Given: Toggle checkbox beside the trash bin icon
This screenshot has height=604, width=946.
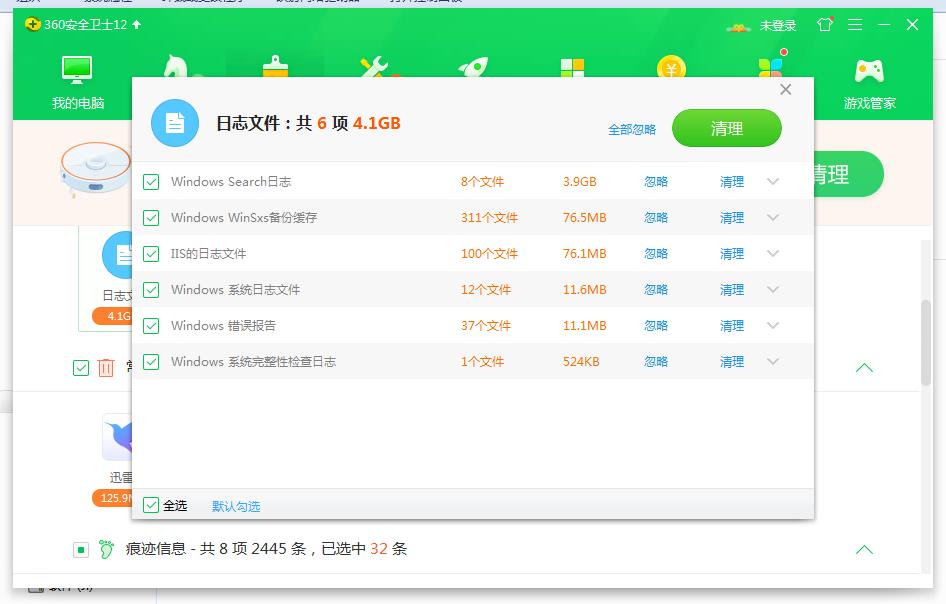Looking at the screenshot, I should [81, 368].
